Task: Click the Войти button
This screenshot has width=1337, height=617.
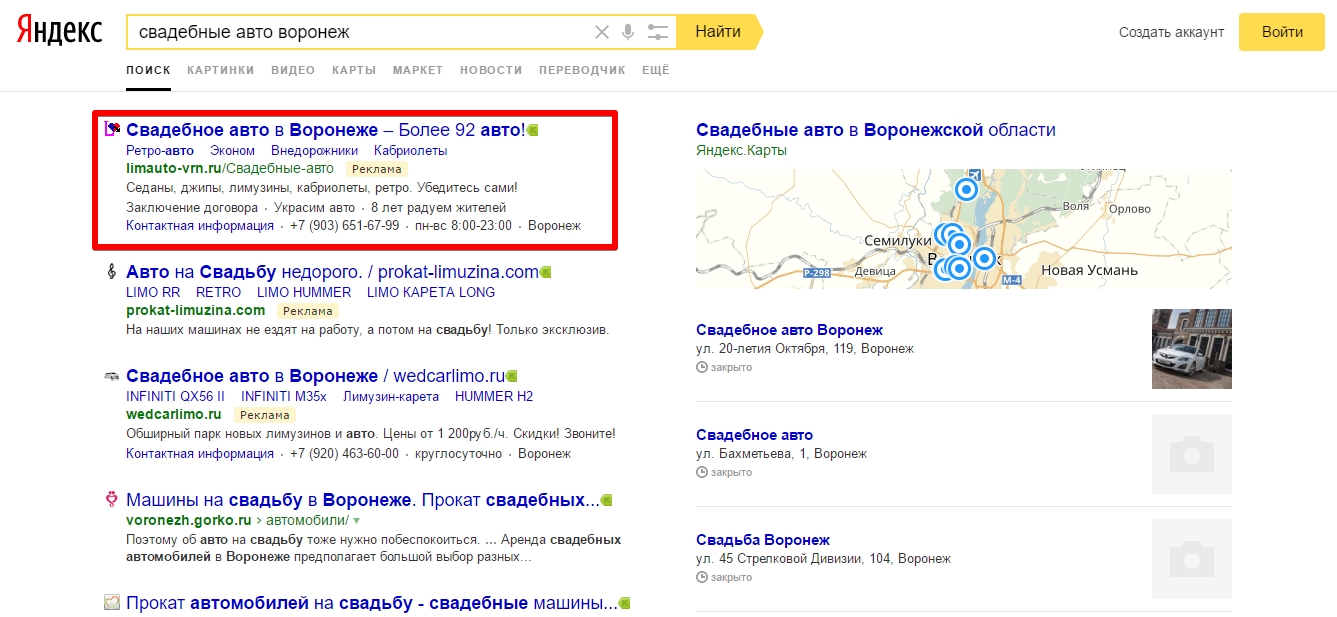Action: 1282,32
